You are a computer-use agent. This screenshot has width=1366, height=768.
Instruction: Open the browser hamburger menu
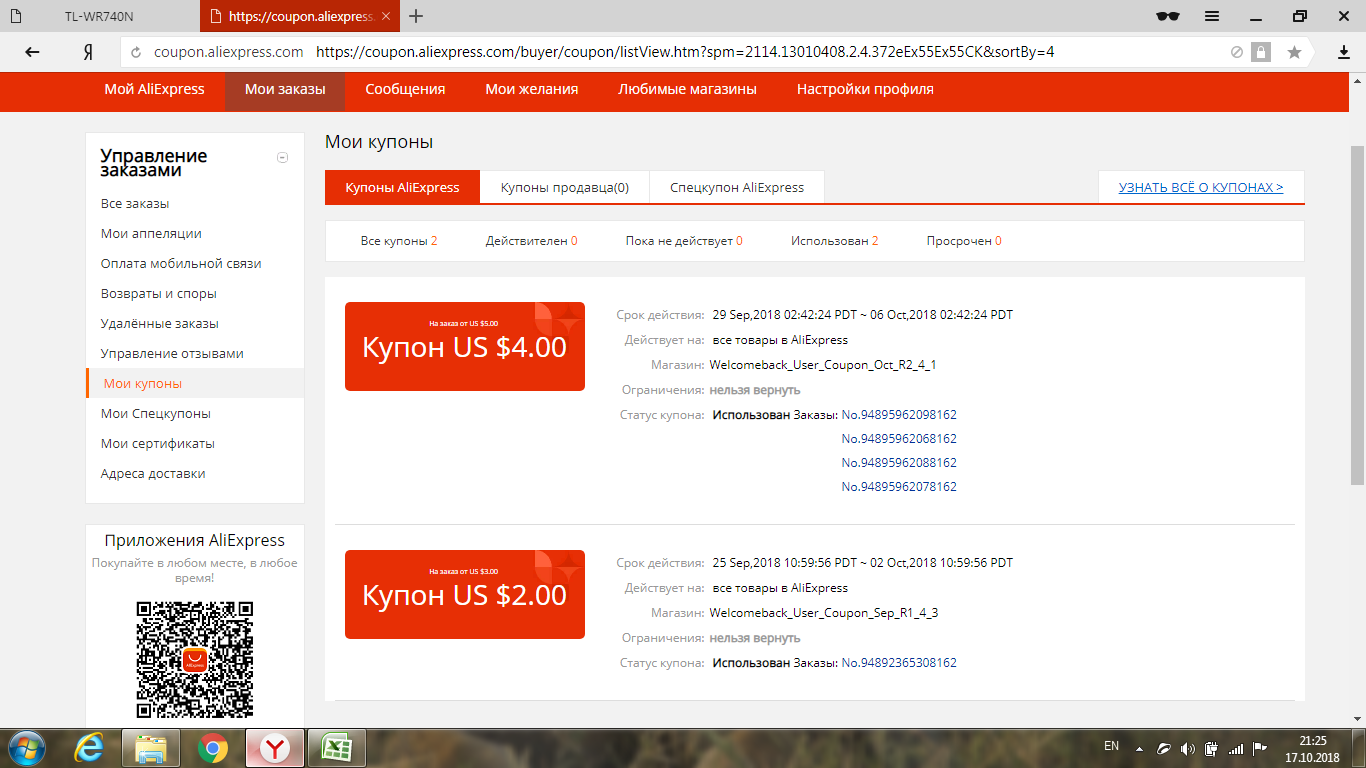click(x=1212, y=16)
